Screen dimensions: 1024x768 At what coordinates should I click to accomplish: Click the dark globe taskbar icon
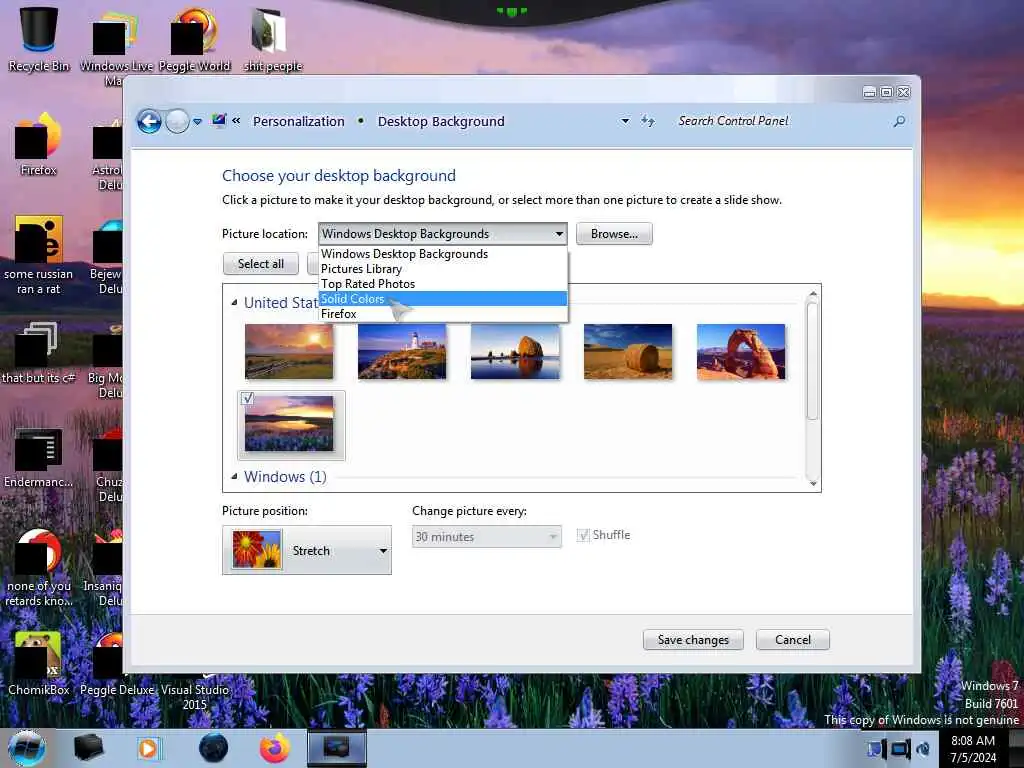point(213,748)
